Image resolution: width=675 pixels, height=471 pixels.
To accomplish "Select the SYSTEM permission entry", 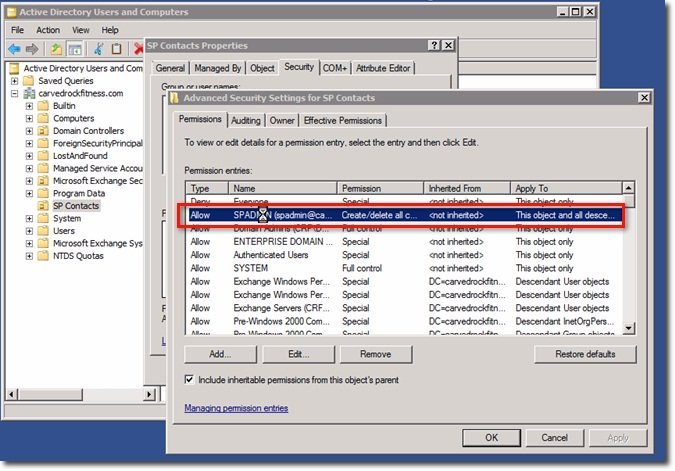I will [404, 268].
